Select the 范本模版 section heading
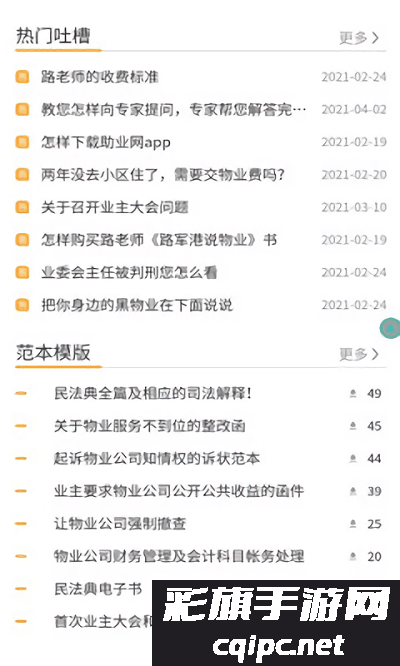 53,353
